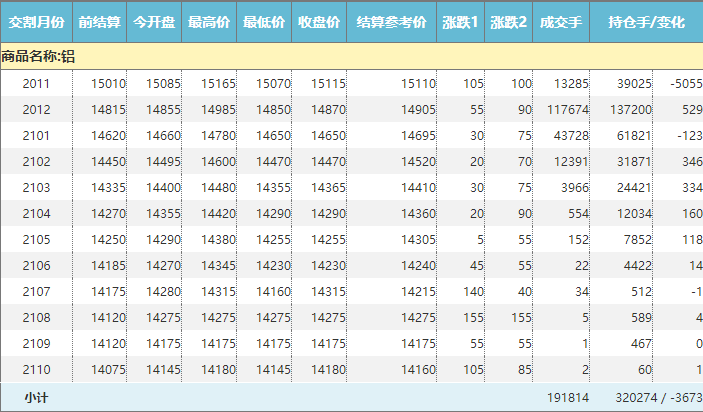The width and height of the screenshot is (703, 412).
Task: Click the 商品名称:铝 group row
Action: 38,57
